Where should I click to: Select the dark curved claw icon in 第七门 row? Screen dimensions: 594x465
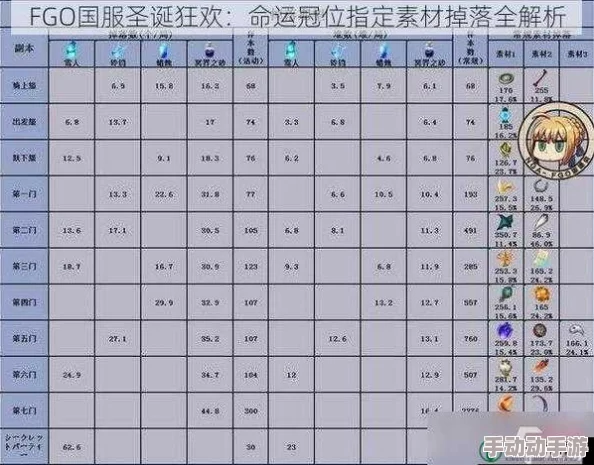point(540,403)
